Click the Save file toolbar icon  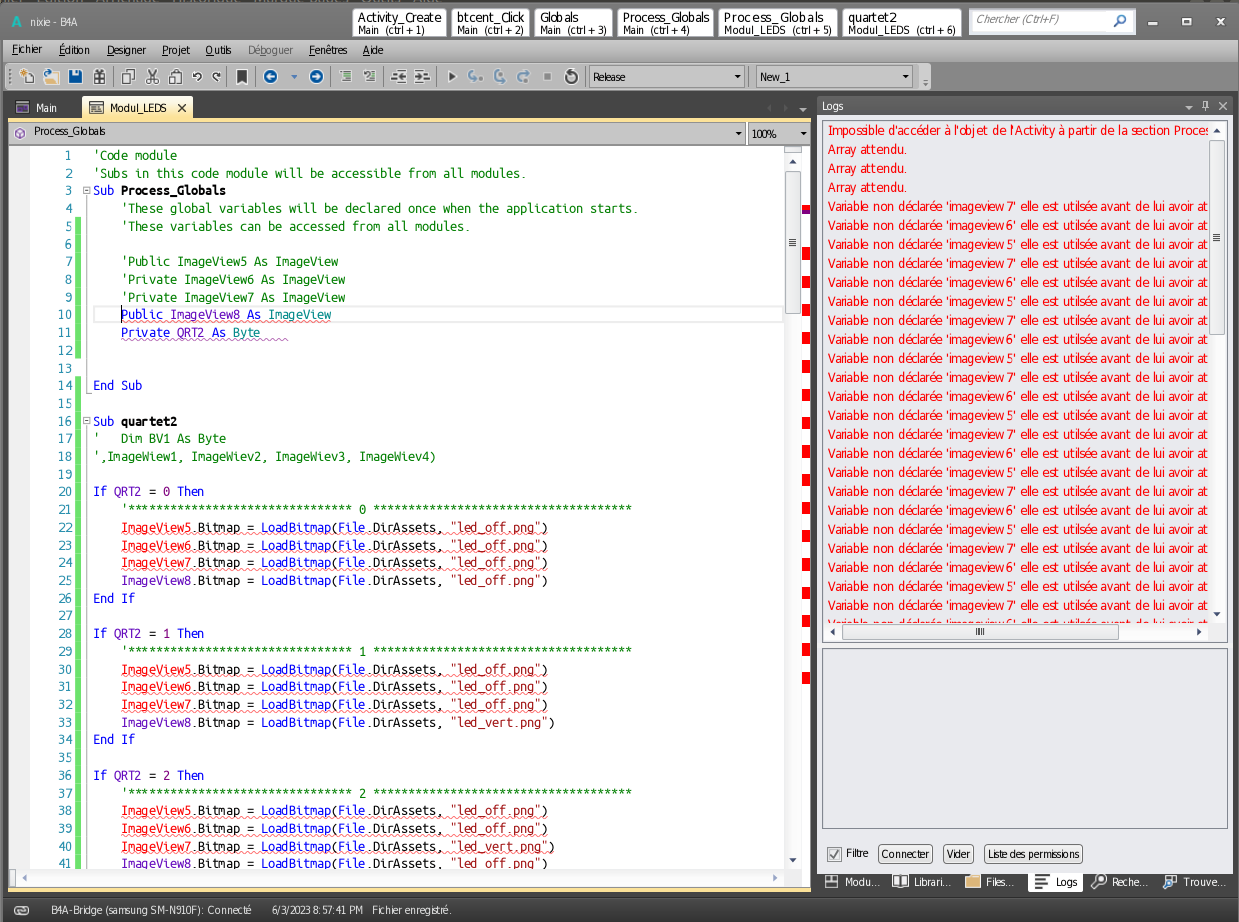75,77
